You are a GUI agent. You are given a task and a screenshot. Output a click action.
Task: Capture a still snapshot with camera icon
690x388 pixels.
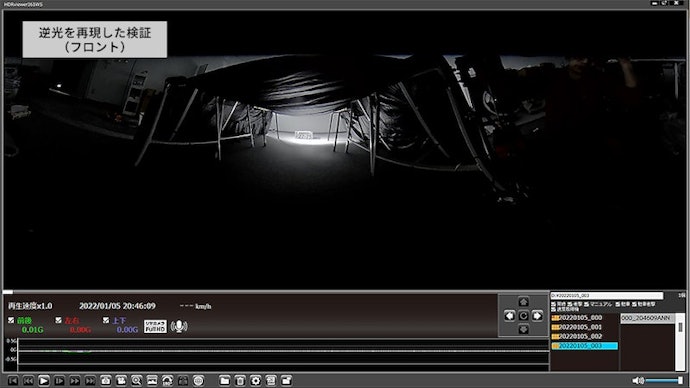point(106,381)
